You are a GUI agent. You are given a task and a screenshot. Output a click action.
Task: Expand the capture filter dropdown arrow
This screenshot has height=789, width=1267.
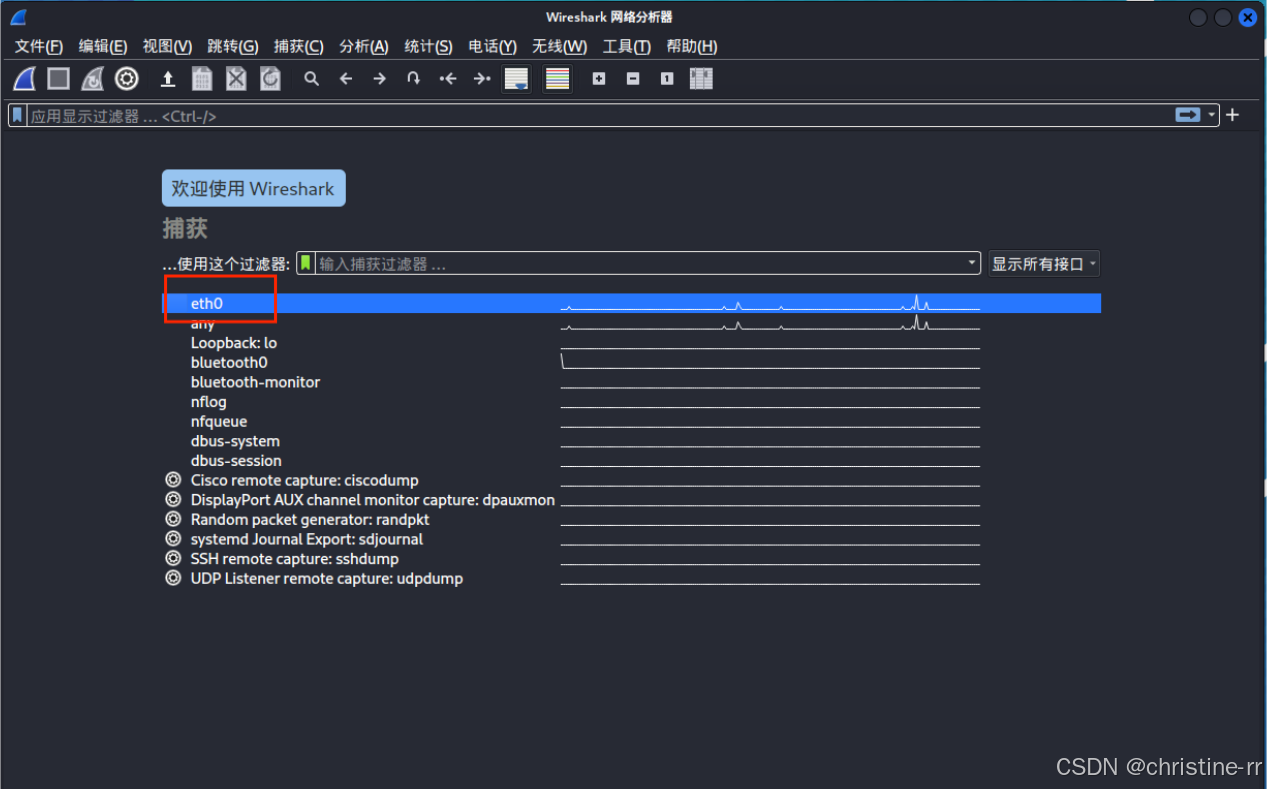pyautogui.click(x=972, y=263)
